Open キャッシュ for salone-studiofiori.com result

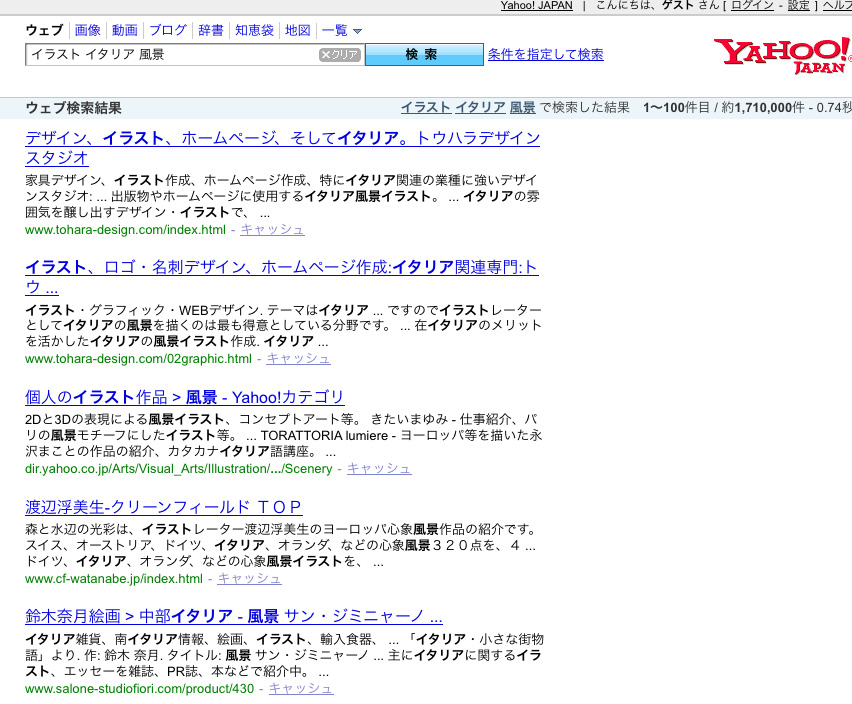pyautogui.click(x=301, y=688)
